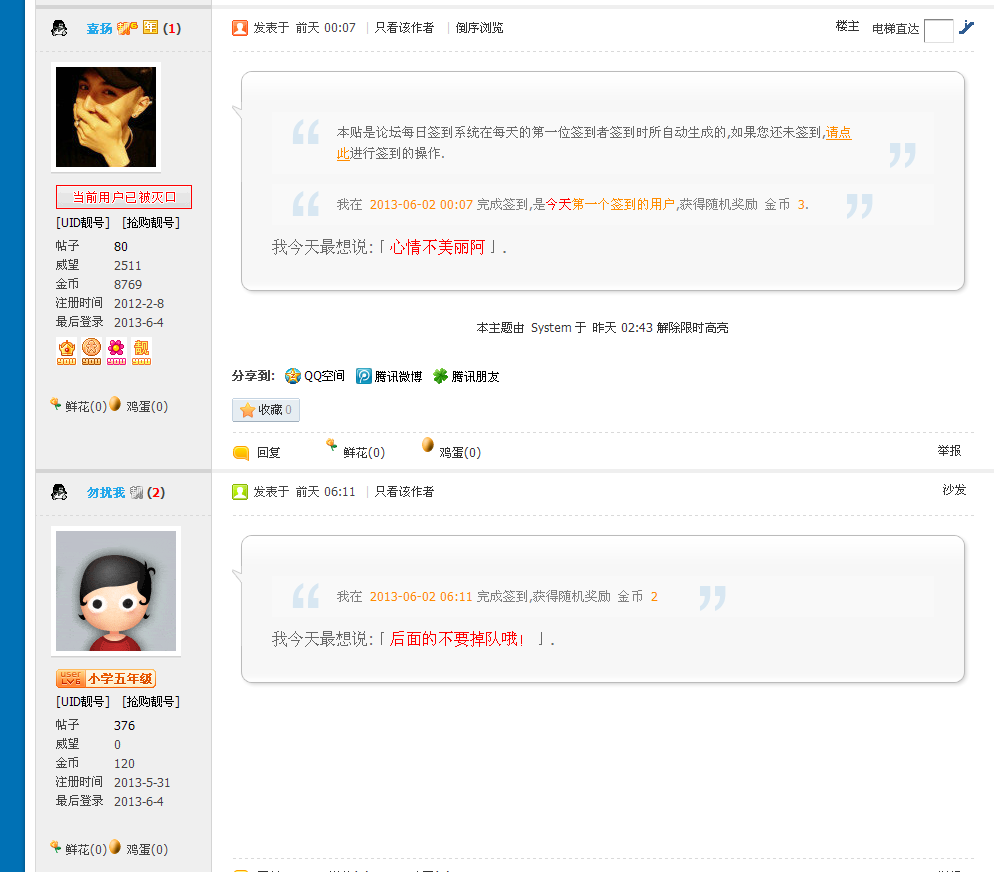Click the System link in highlight notice
Viewport: 994px width, 872px height.
point(551,328)
